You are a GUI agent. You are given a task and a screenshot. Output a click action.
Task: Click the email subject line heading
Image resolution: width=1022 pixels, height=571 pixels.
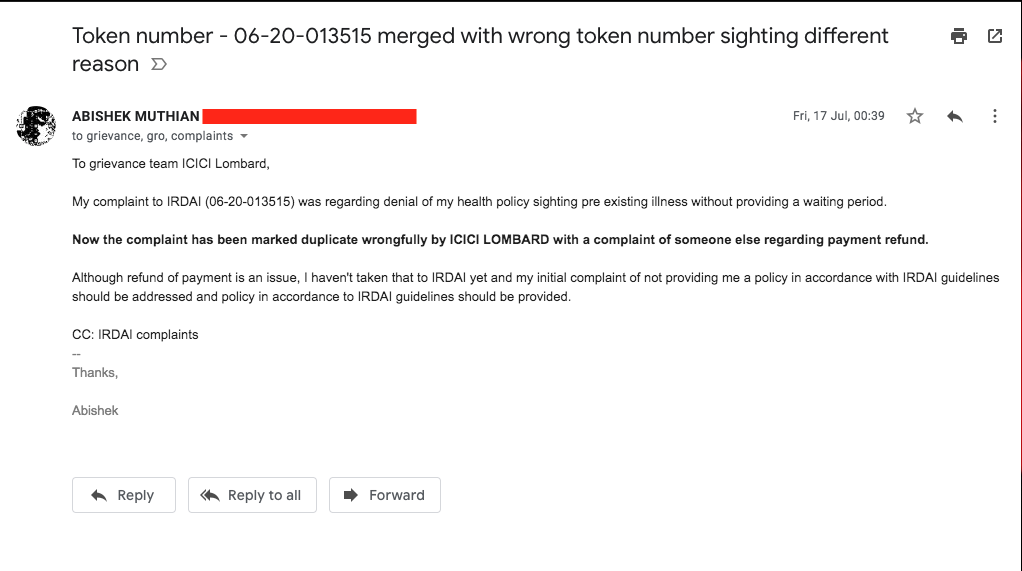[480, 50]
